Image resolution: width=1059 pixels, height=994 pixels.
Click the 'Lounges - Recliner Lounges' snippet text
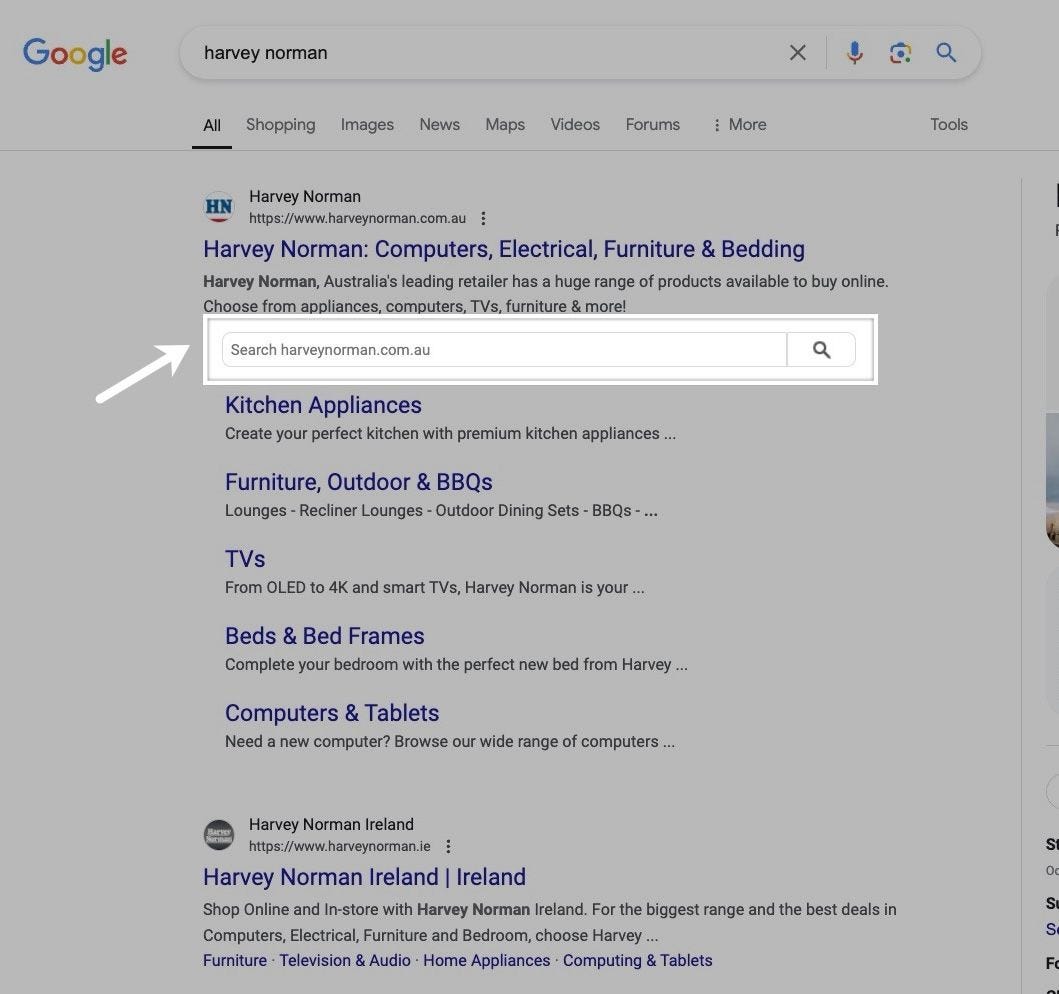coord(441,511)
